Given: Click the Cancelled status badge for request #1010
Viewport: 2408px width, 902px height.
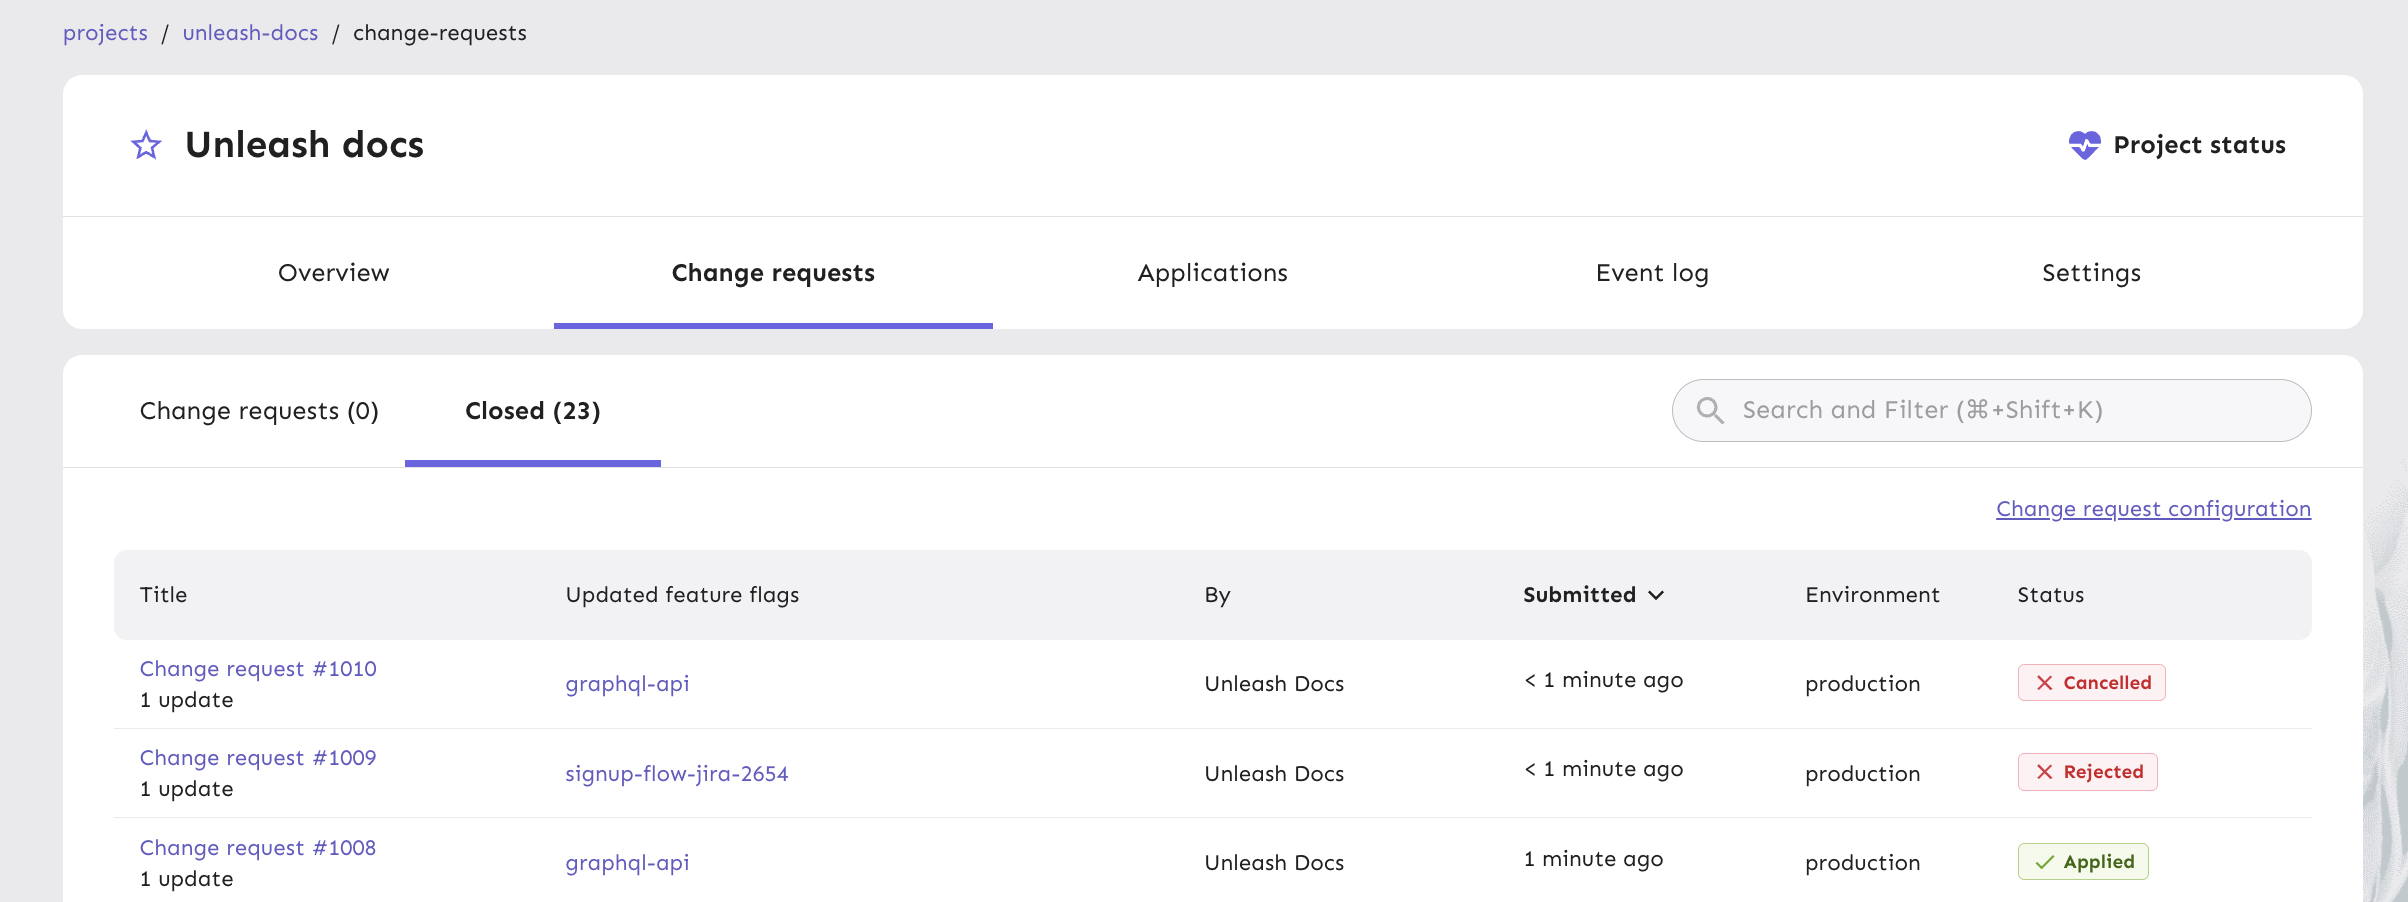Looking at the screenshot, I should (x=2091, y=682).
